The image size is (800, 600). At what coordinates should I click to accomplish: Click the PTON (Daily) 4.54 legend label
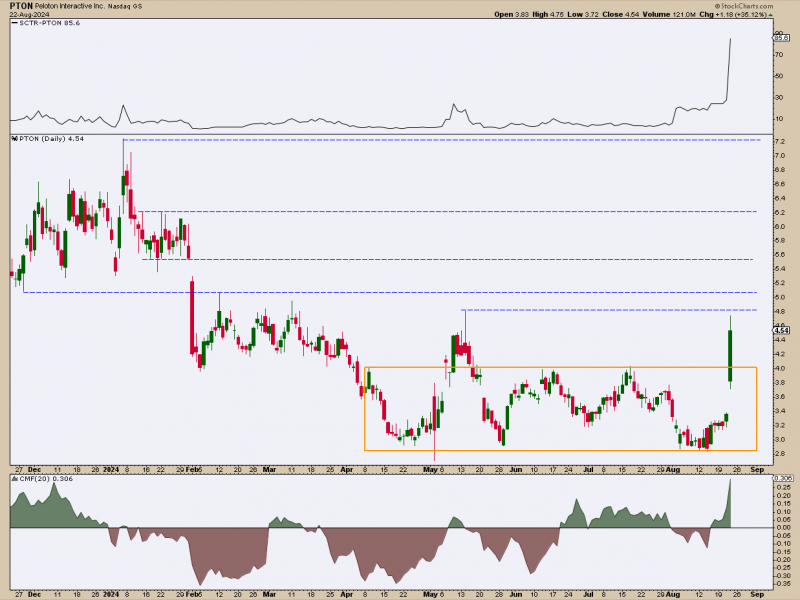coord(52,139)
